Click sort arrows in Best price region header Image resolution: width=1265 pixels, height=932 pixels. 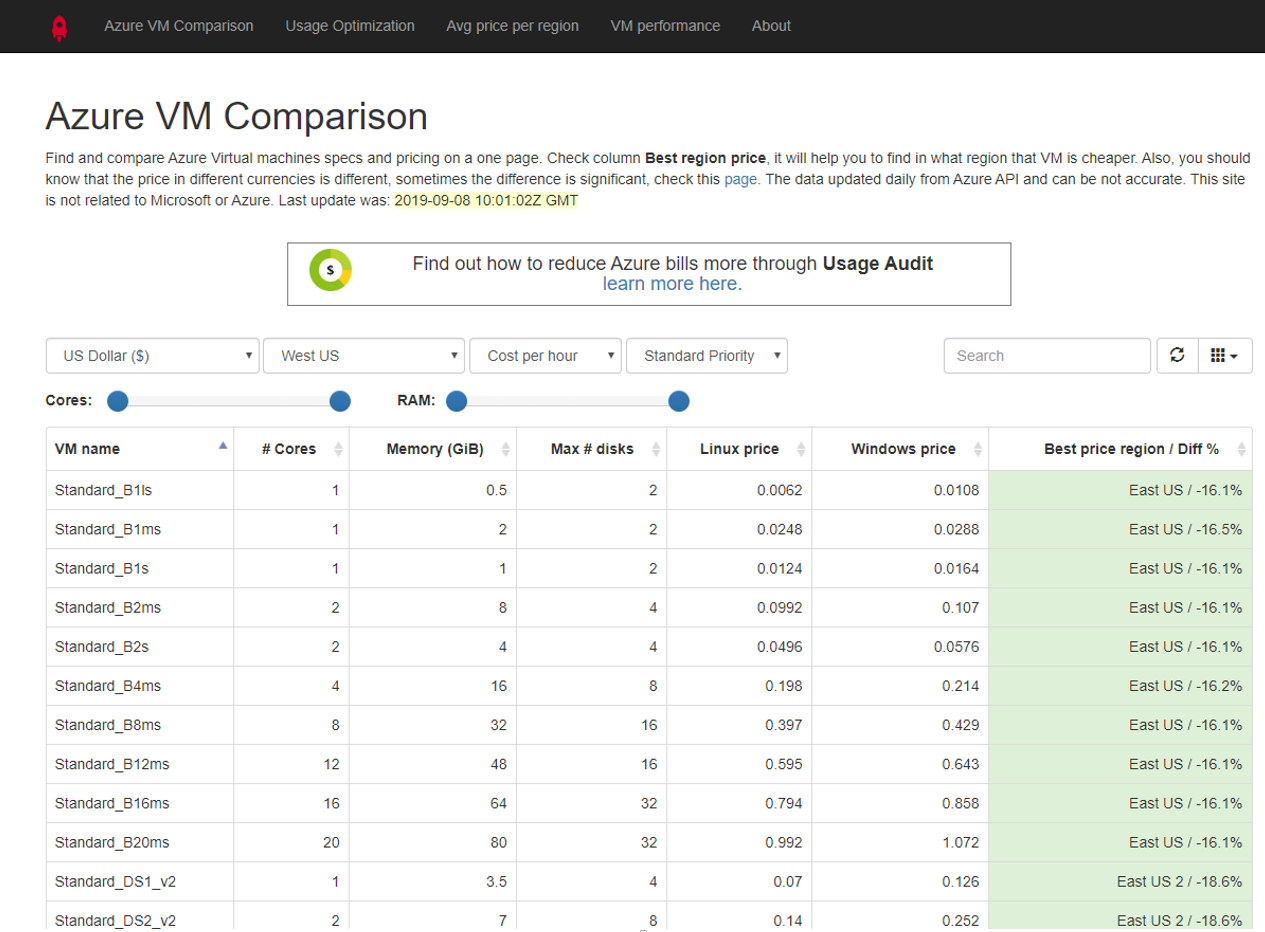1241,450
